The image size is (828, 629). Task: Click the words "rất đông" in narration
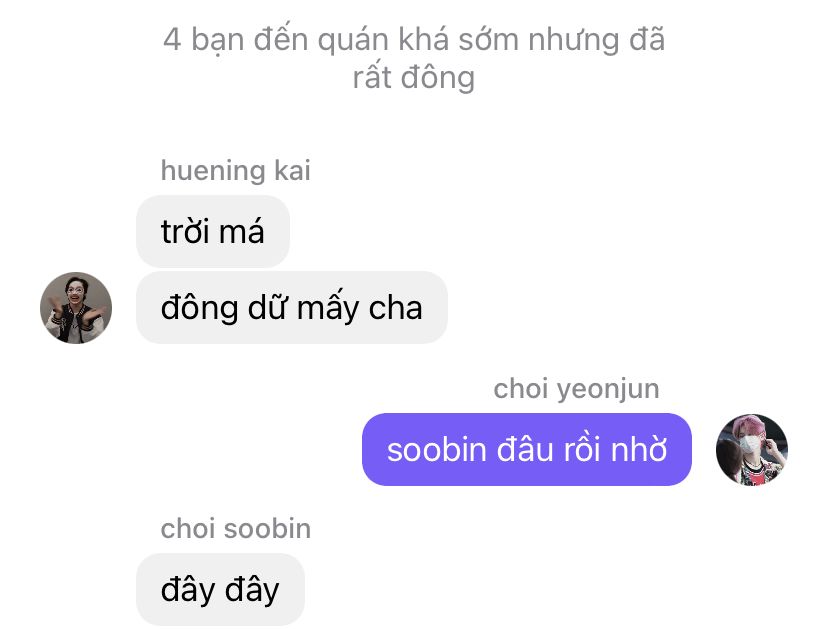pos(414,78)
